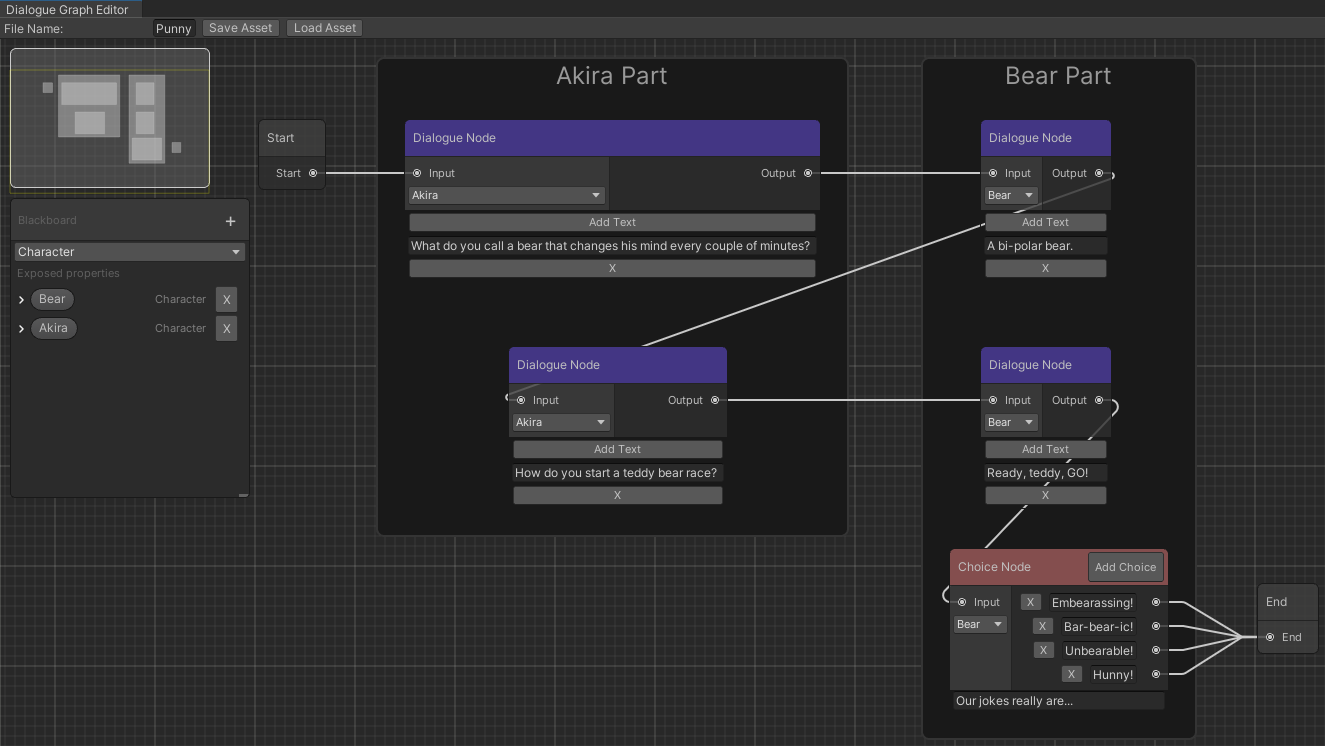Click the Load Asset button
The width and height of the screenshot is (1325, 746).
point(323,27)
